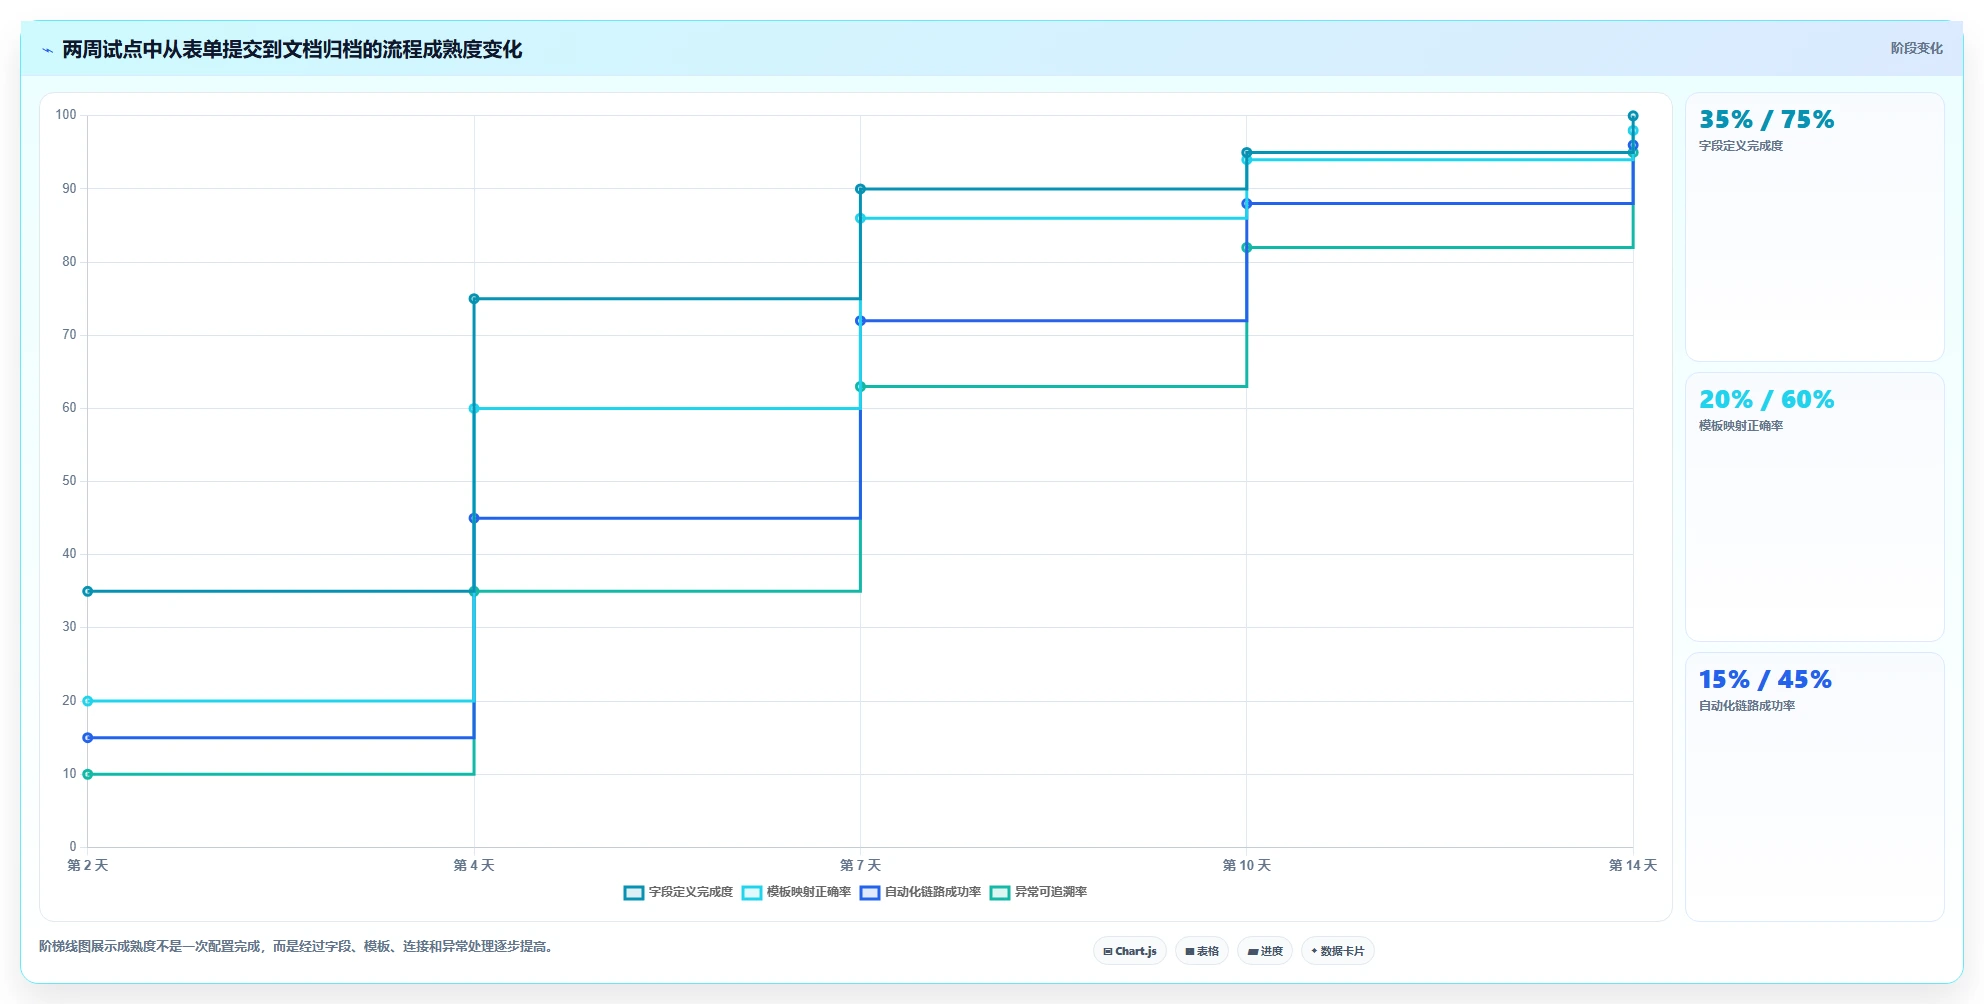The width and height of the screenshot is (1984, 1004).
Task: Click the 模板映射正确率 point at 第 2 天 (20)
Action: [x=88, y=701]
